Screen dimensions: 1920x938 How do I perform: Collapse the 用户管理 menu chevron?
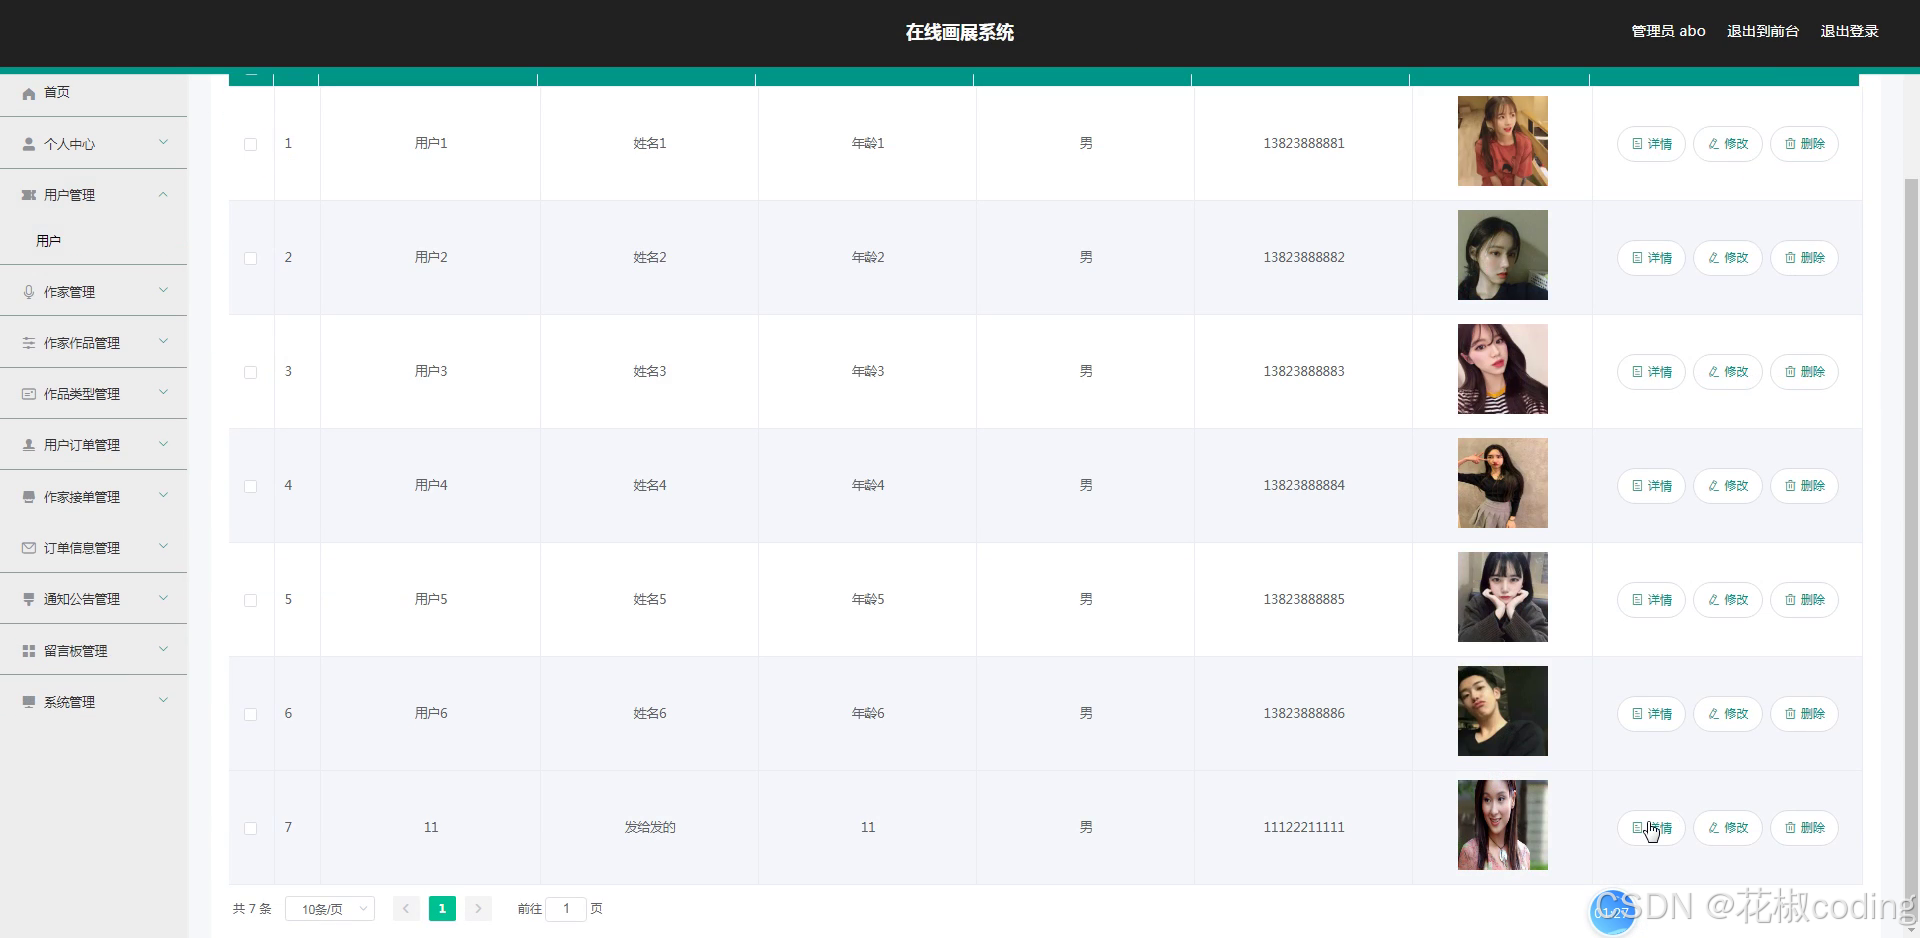163,194
